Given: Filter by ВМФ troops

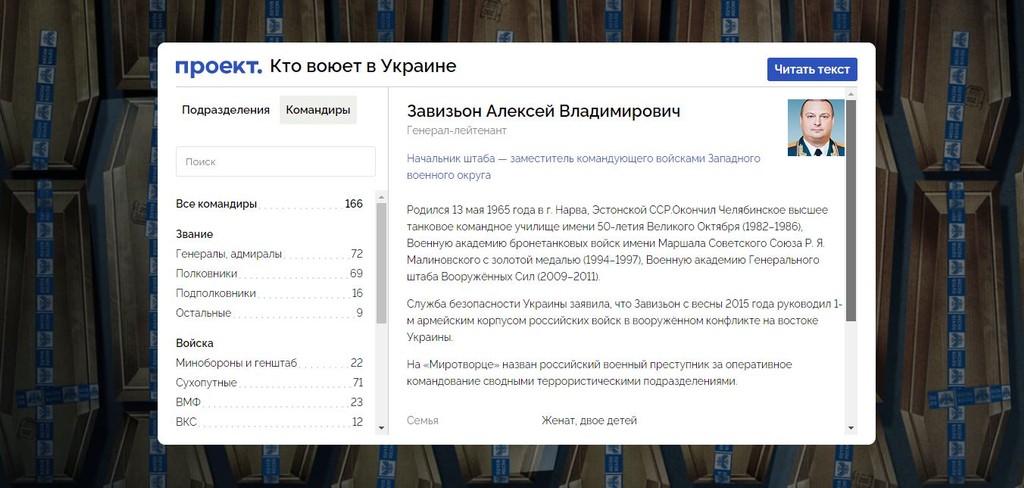Looking at the screenshot, I should click(269, 402).
